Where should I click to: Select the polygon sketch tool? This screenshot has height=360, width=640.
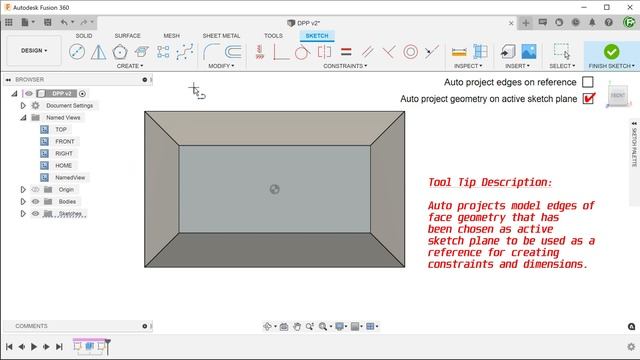(120, 52)
